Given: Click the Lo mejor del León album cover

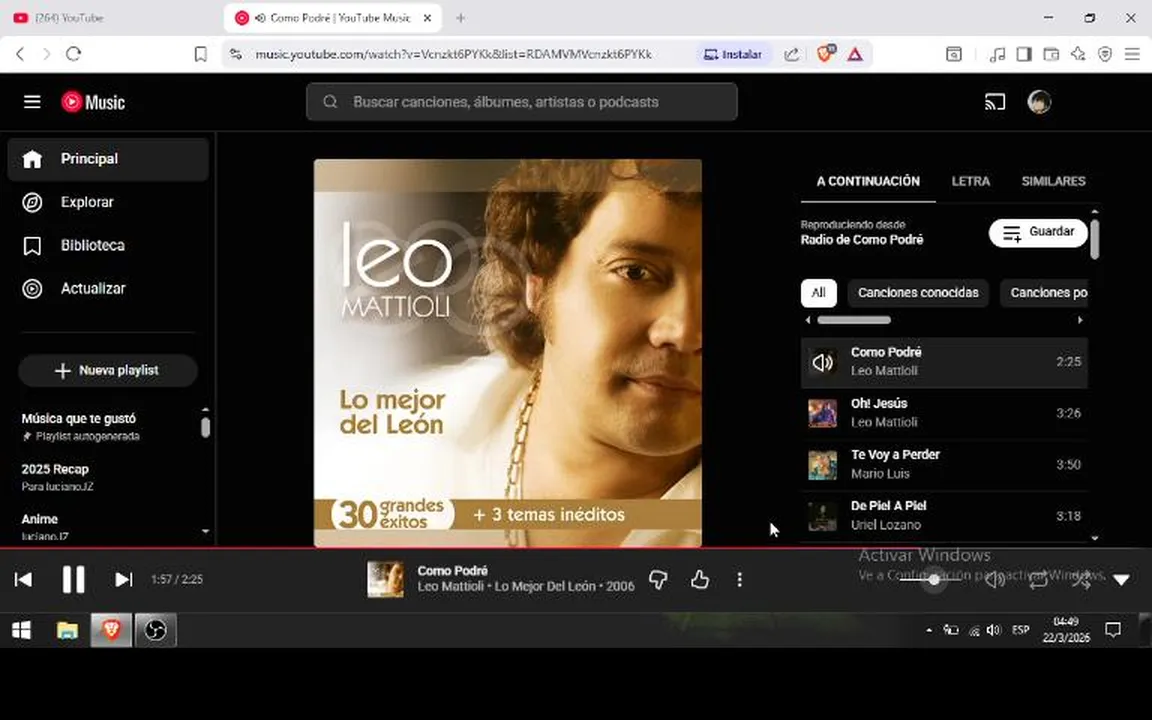Looking at the screenshot, I should pos(508,353).
